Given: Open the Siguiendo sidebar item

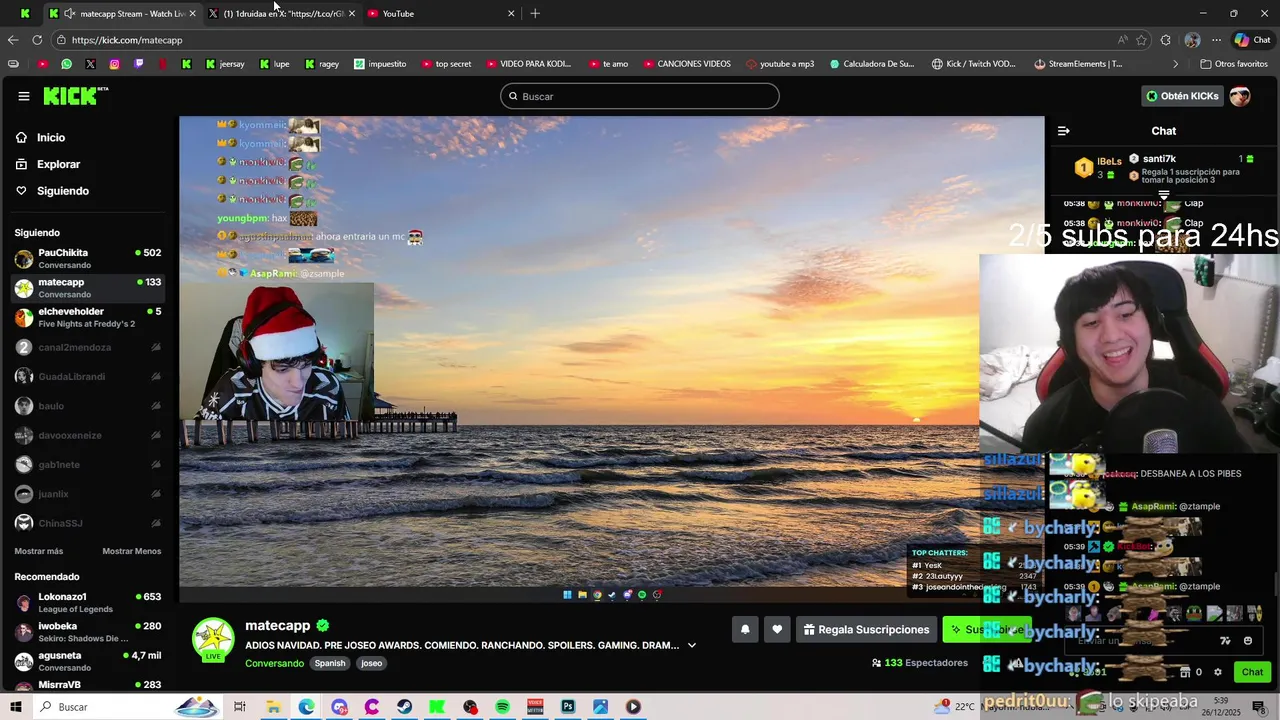Looking at the screenshot, I should click(63, 191).
